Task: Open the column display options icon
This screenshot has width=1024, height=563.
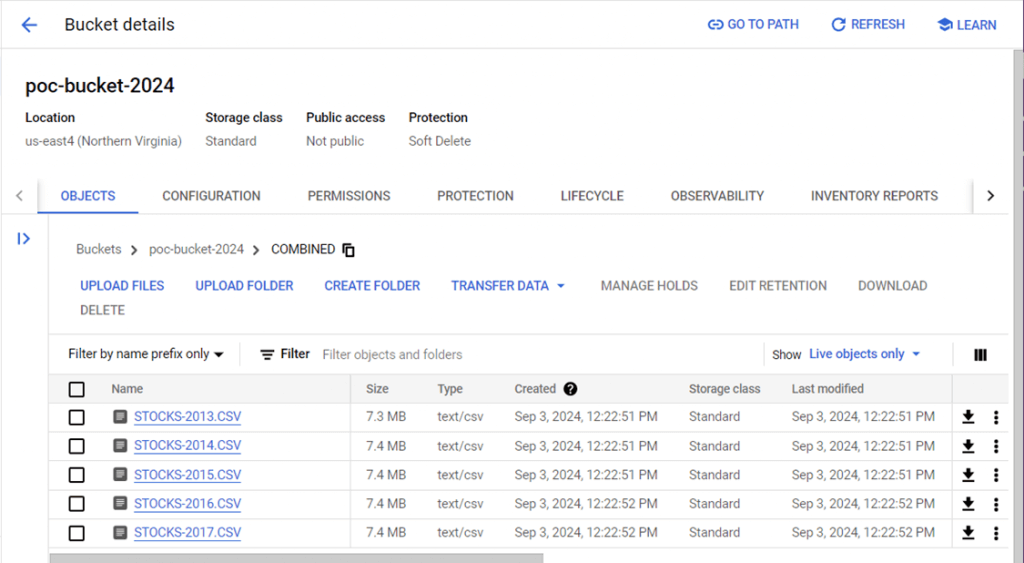Action: coord(980,355)
